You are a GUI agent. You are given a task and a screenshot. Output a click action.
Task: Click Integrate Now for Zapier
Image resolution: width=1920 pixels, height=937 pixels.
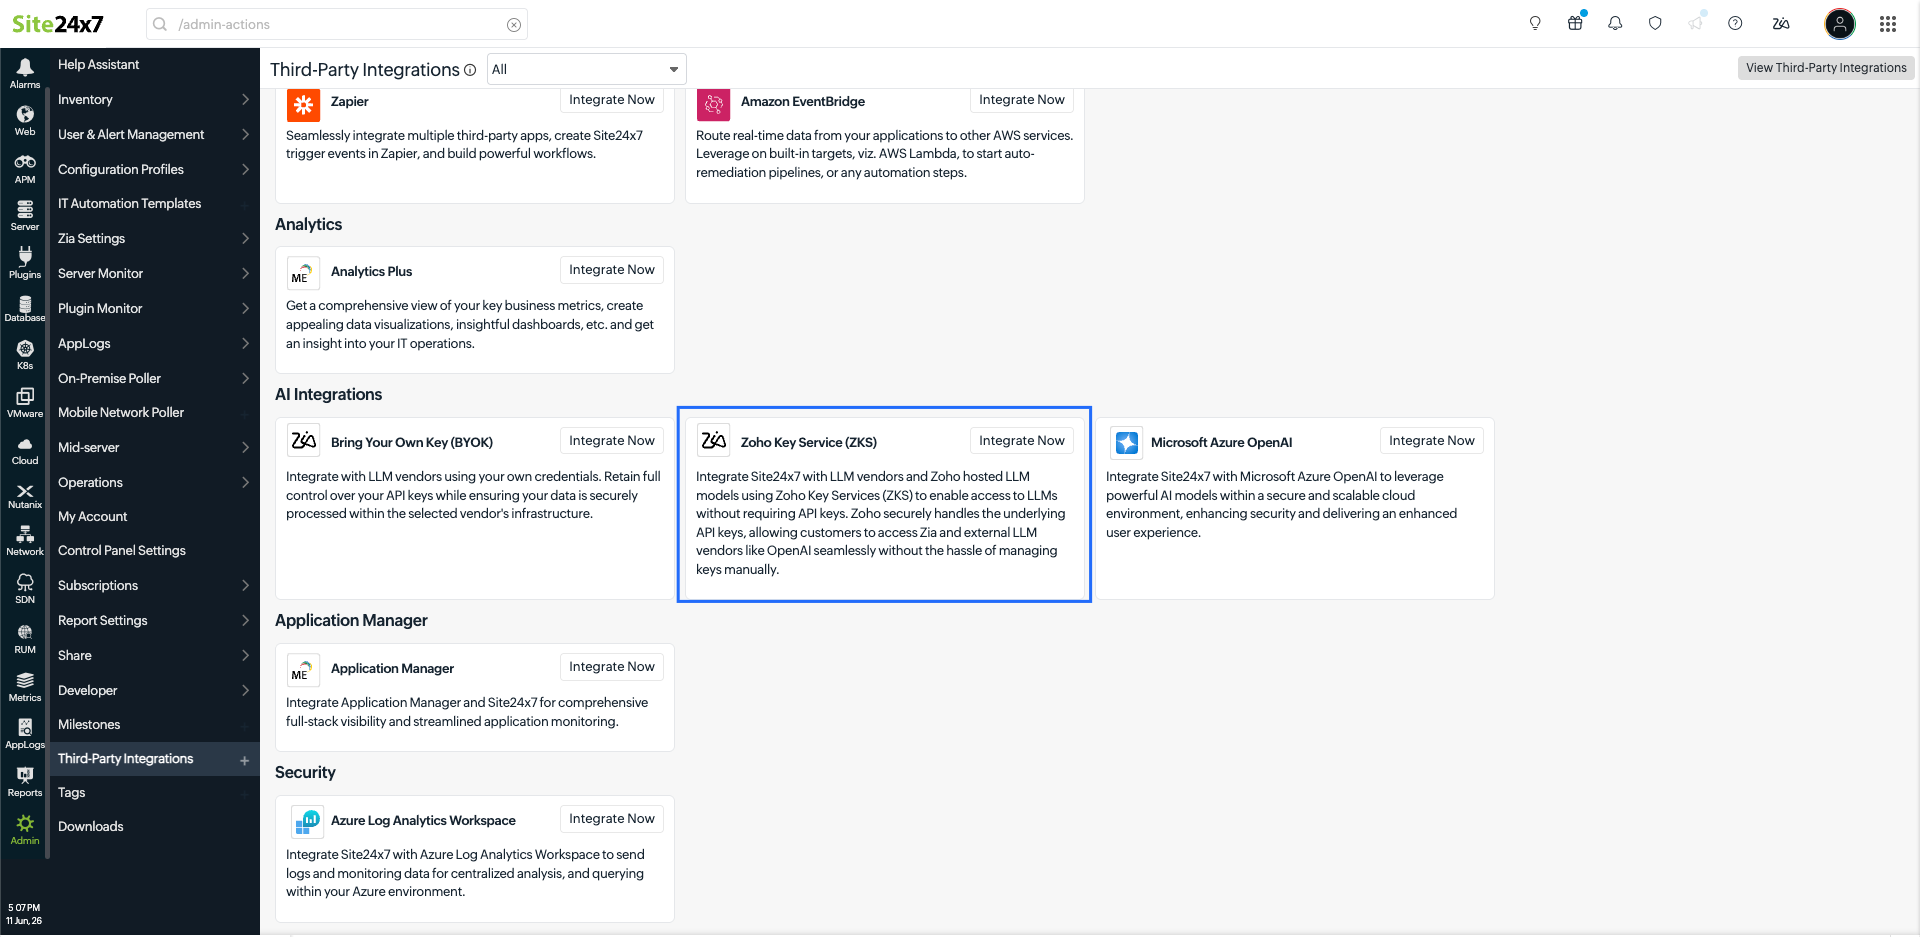(x=612, y=99)
